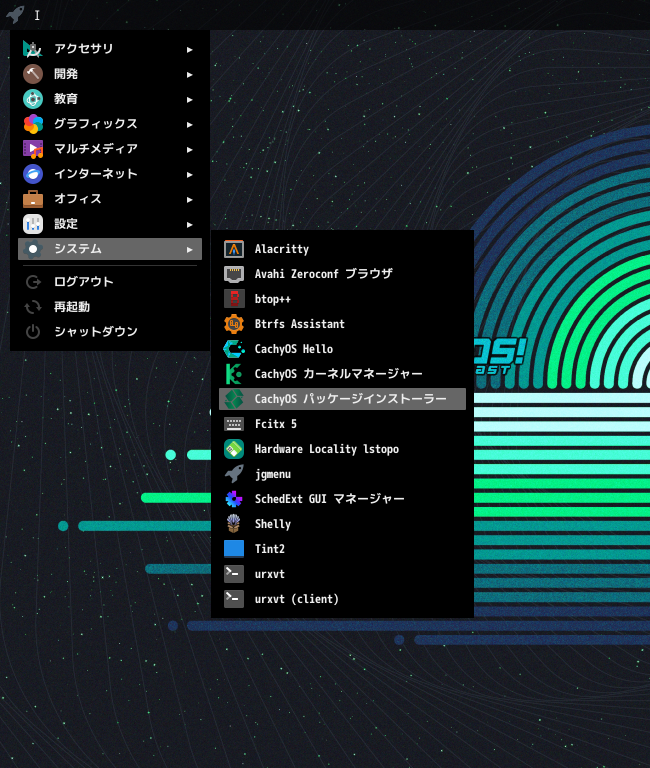Choose ログアウト to log out
Viewport: 650px width, 768px height.
(110, 282)
